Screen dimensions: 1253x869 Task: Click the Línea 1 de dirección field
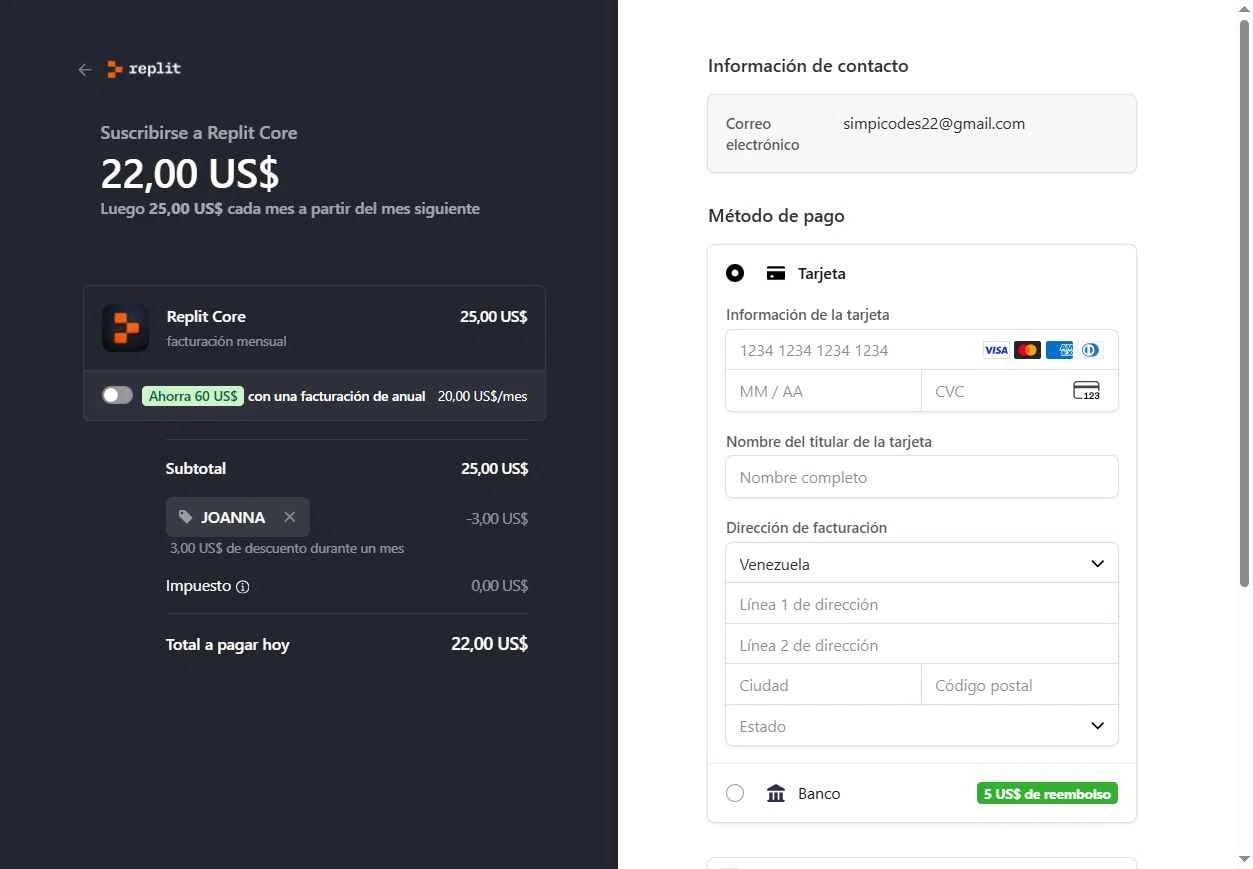(921, 605)
